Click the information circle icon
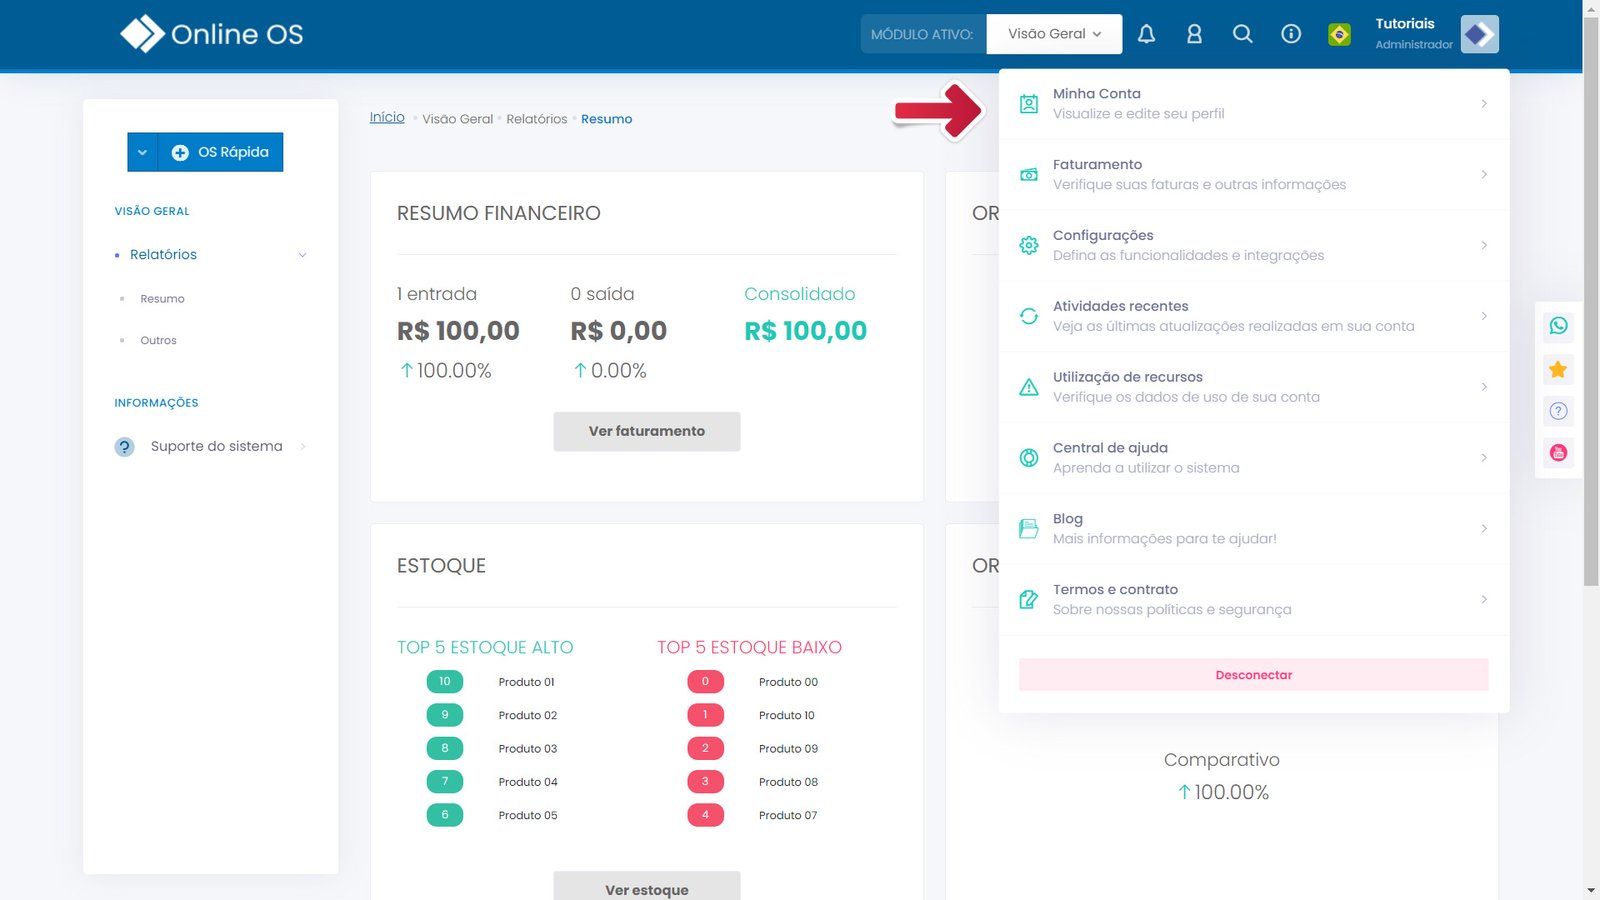This screenshot has width=1600, height=900. pos(1291,34)
